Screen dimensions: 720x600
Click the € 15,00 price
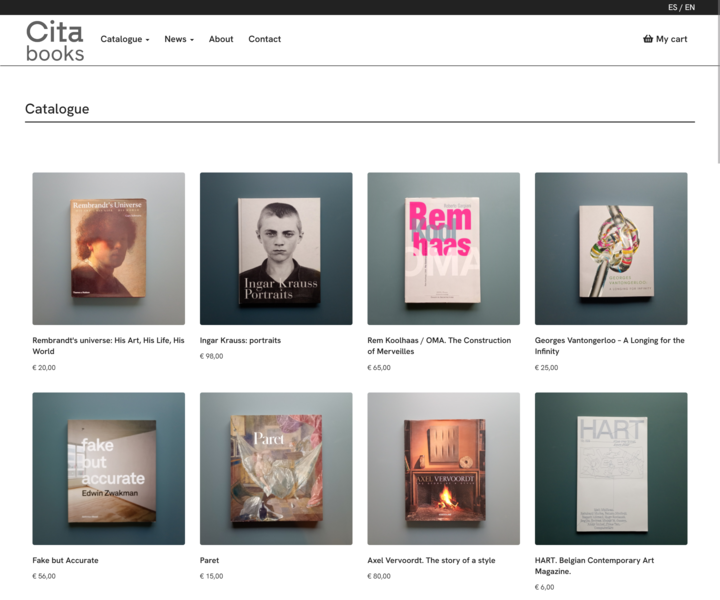point(211,576)
